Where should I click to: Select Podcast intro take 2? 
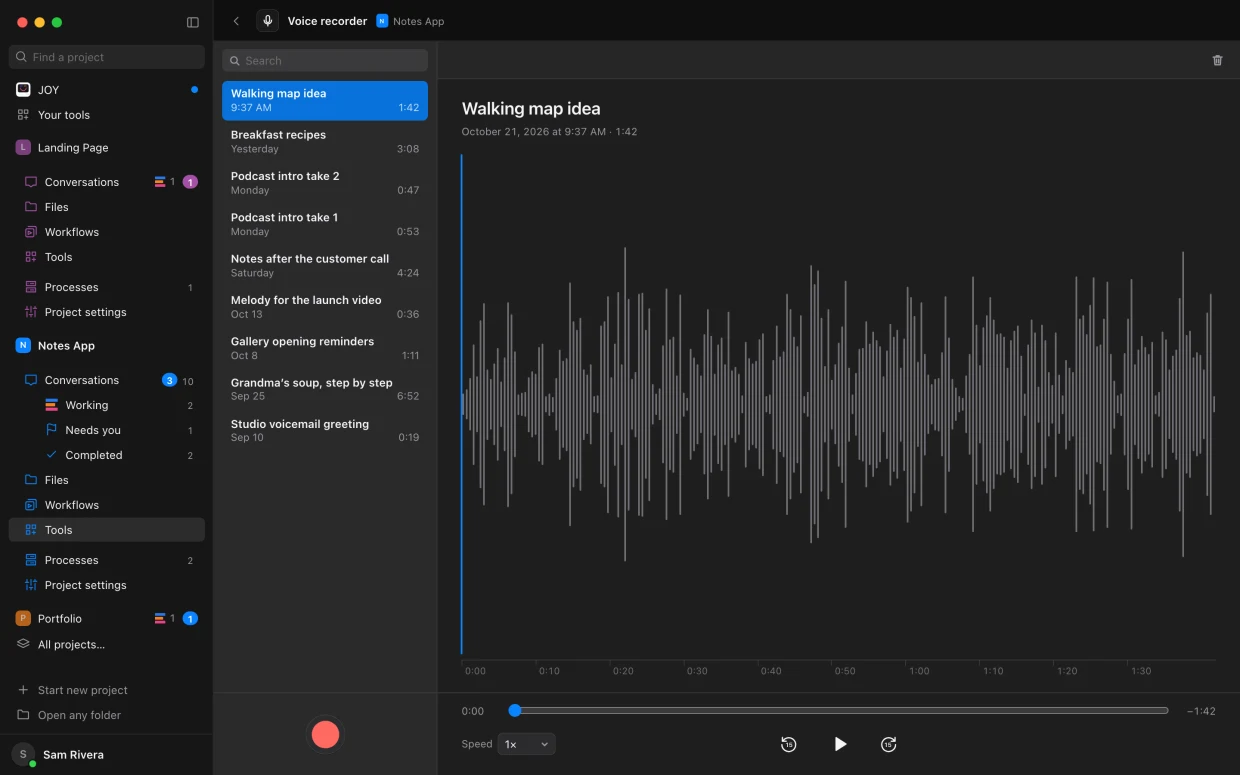(325, 183)
